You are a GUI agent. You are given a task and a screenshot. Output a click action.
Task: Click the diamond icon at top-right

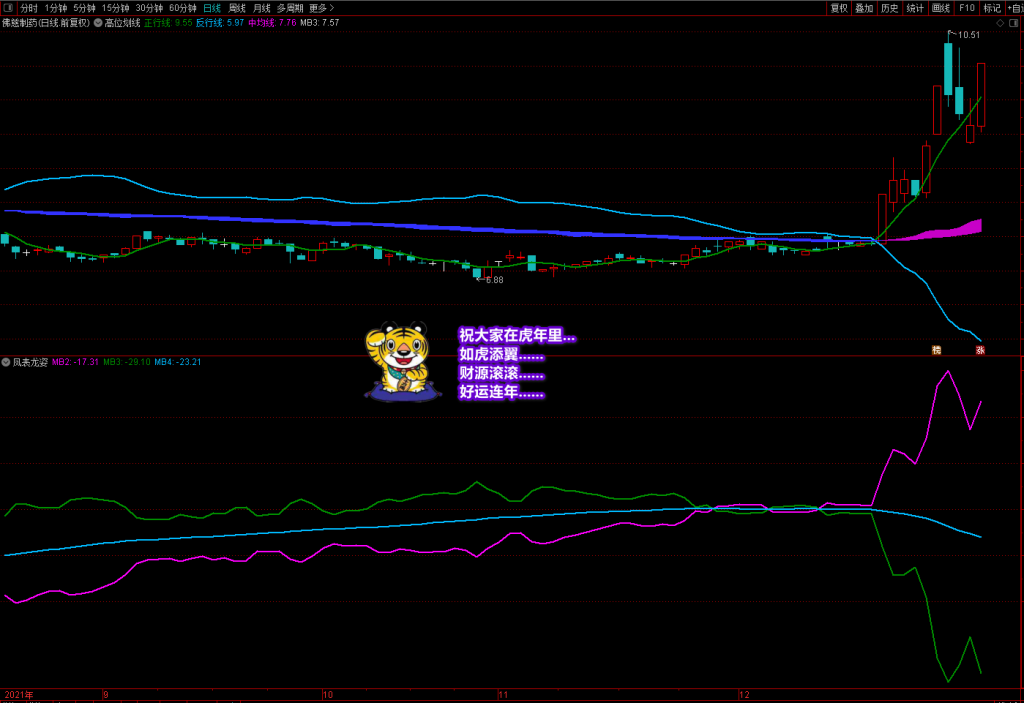coord(1000,23)
